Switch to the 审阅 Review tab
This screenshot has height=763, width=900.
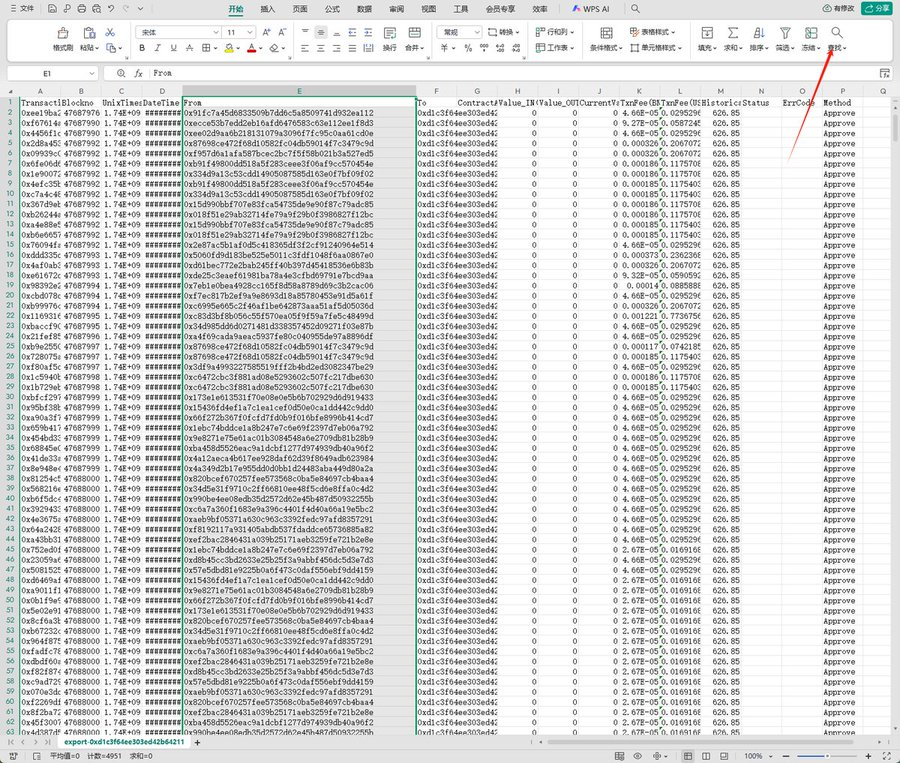396,9
